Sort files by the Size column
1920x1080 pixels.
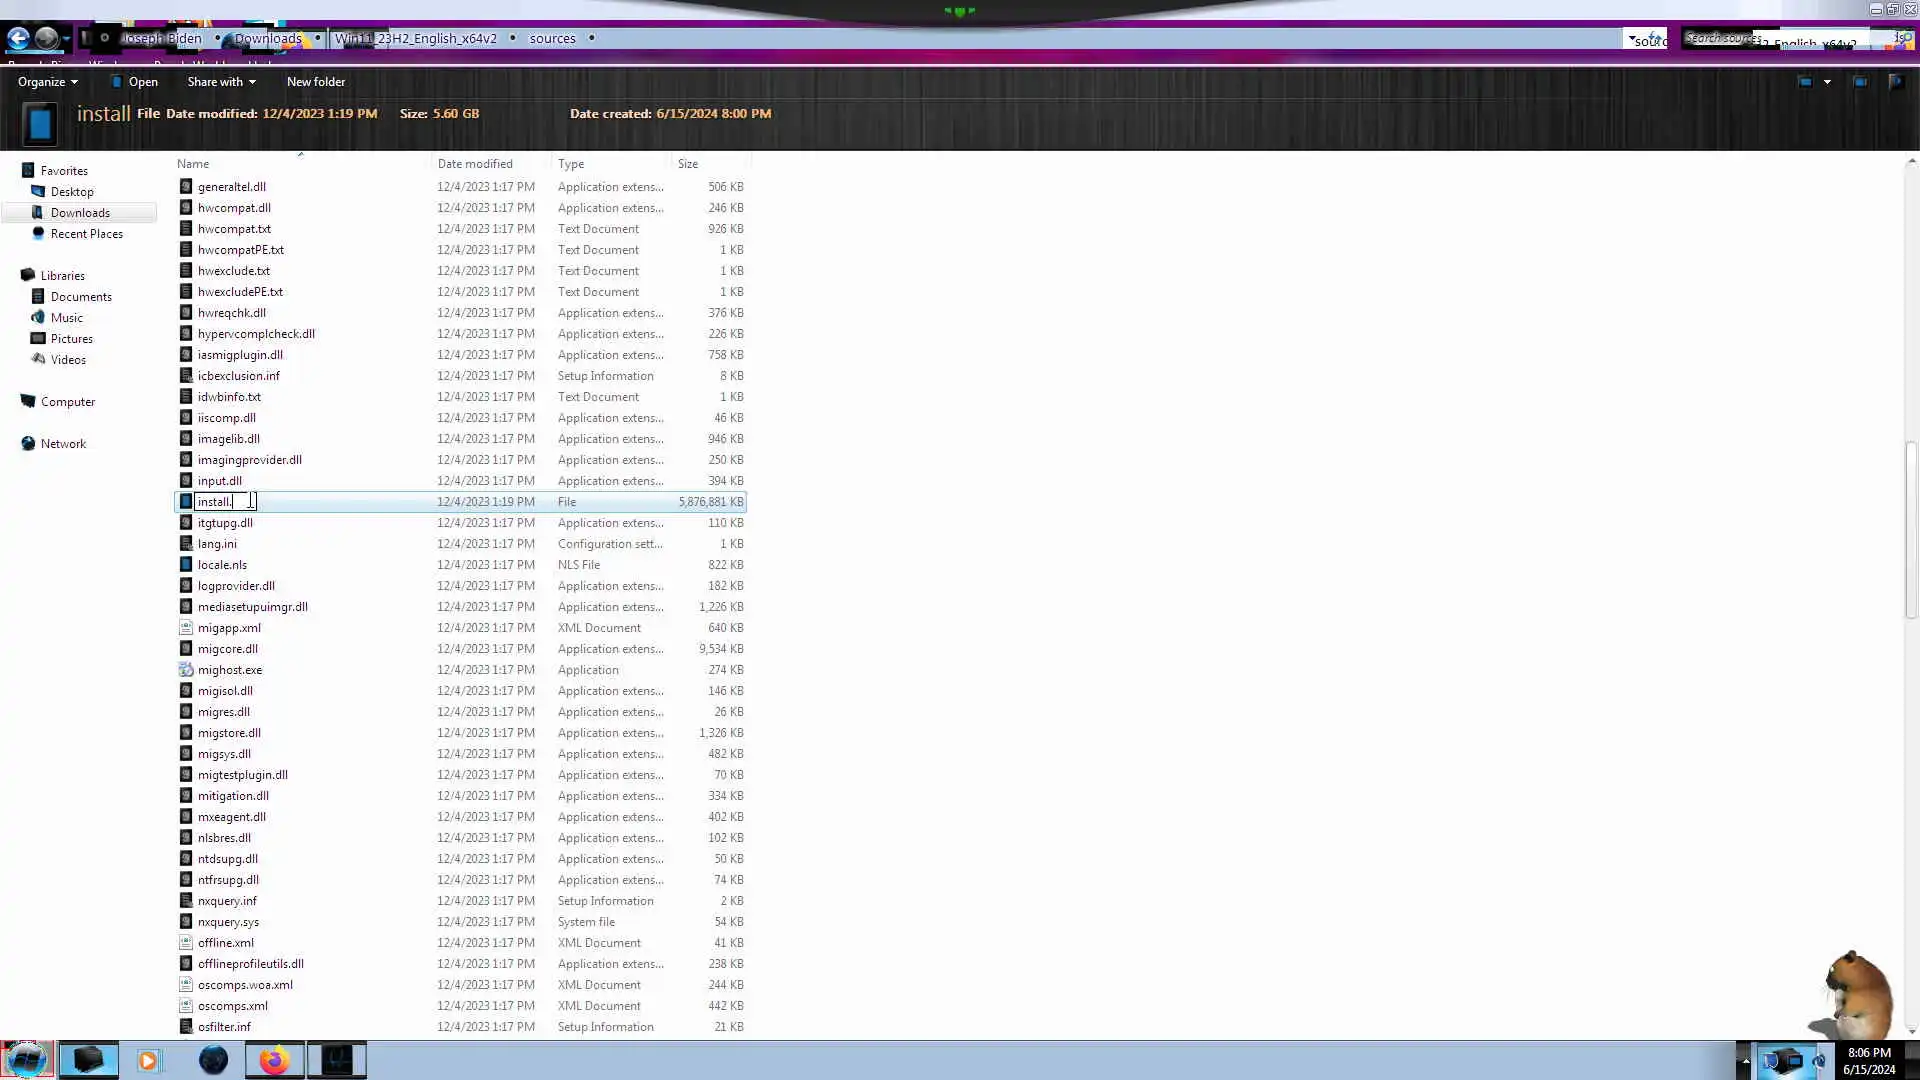(688, 164)
